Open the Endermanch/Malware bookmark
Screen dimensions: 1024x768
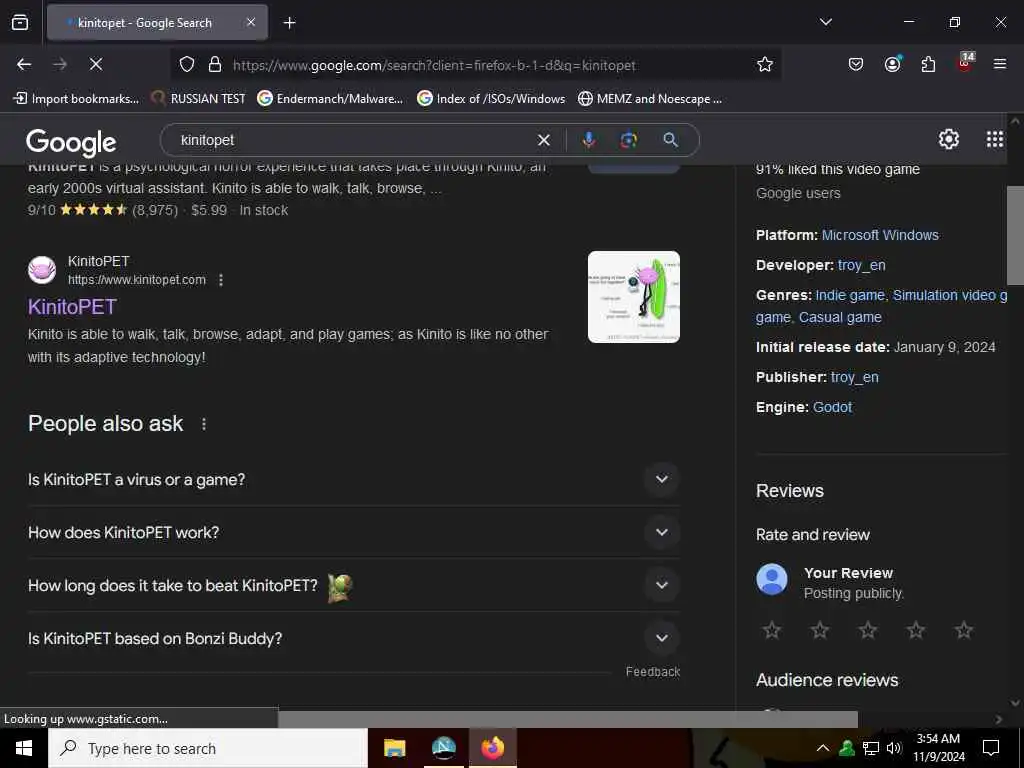[x=330, y=99]
